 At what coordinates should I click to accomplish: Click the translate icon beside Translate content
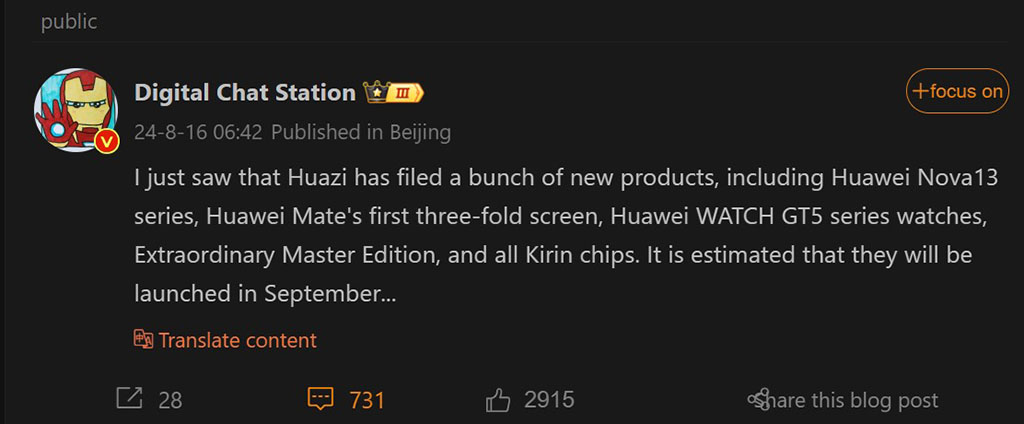143,339
